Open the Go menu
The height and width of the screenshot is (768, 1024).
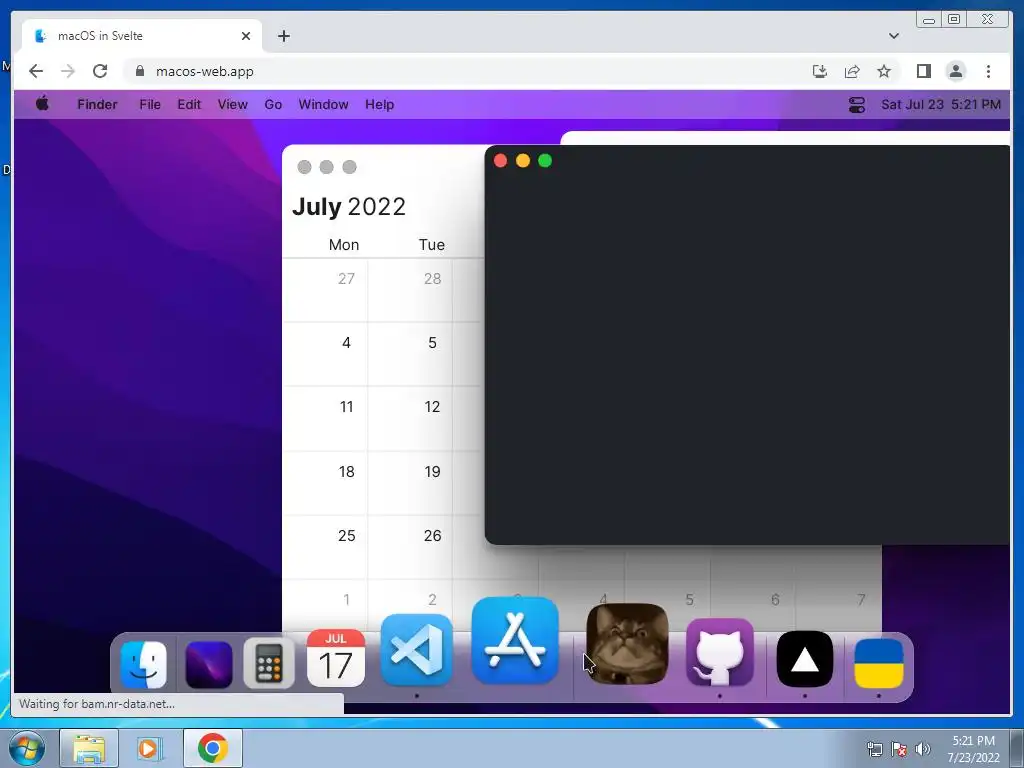click(273, 104)
